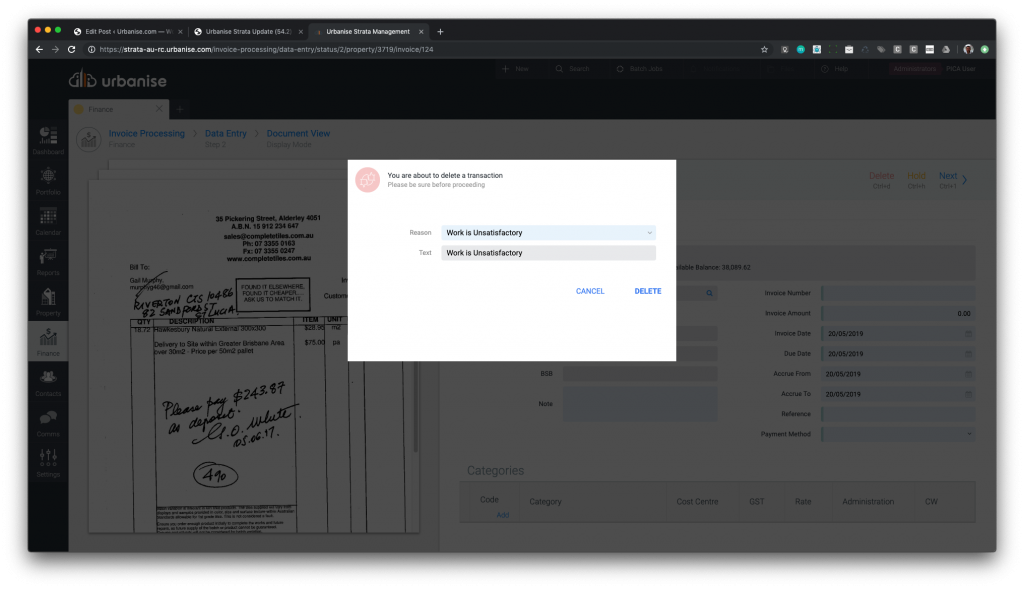The width and height of the screenshot is (1024, 589).
Task: Click the Contacts sidebar icon
Action: click(x=48, y=381)
